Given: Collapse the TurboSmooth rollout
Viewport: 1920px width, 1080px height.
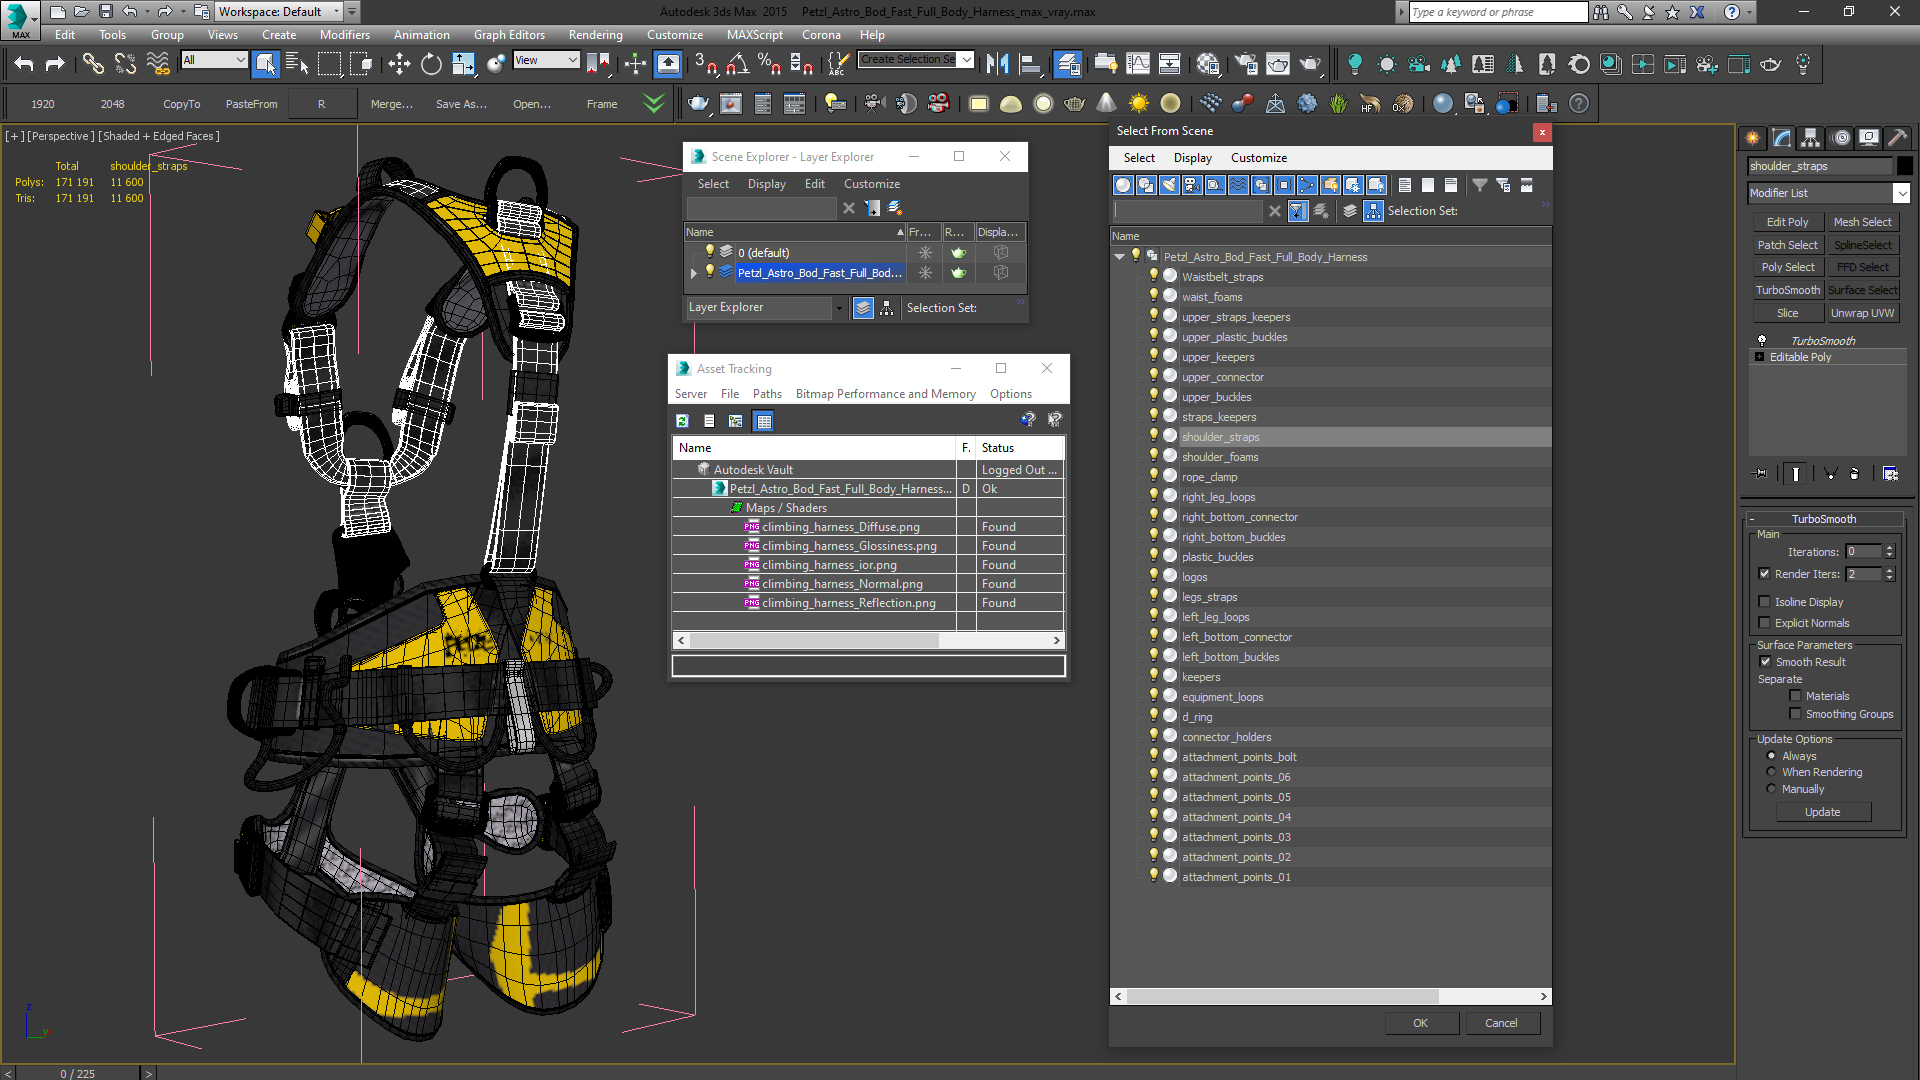Looking at the screenshot, I should click(x=1753, y=519).
